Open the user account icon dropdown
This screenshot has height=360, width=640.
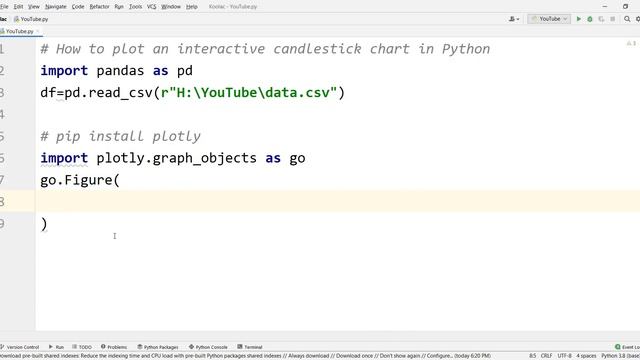click(514, 19)
